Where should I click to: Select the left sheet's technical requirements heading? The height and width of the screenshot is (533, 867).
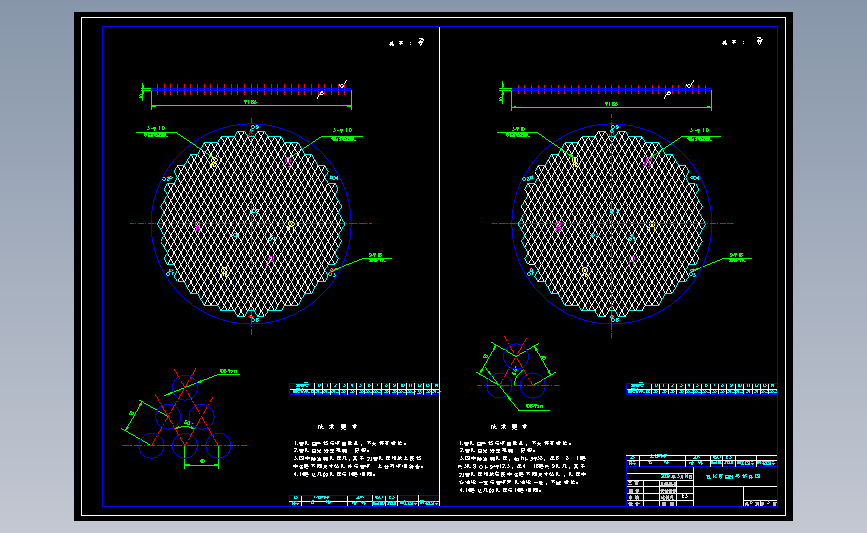338,427
